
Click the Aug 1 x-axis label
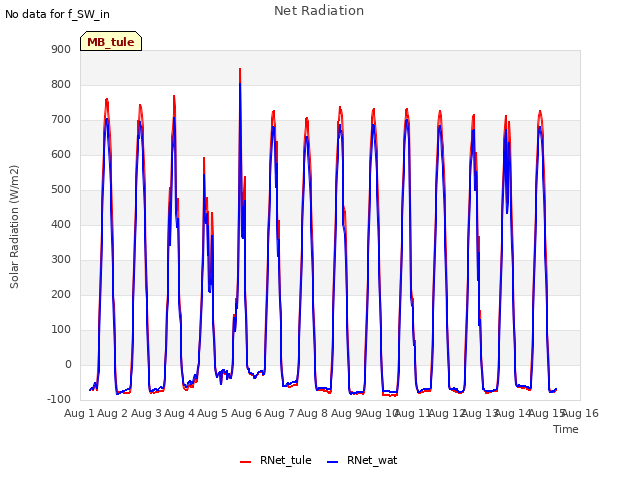79,413
